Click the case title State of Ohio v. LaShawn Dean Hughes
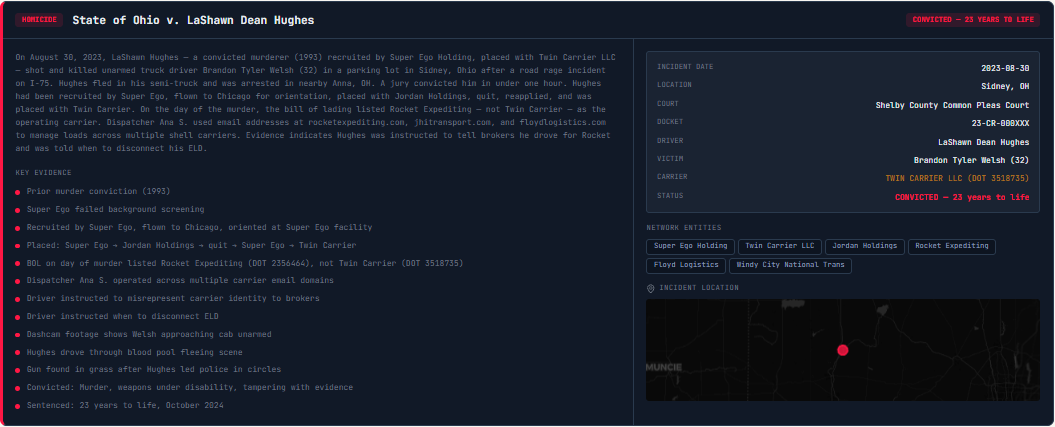Viewport: 1055px width, 427px height. (193, 20)
